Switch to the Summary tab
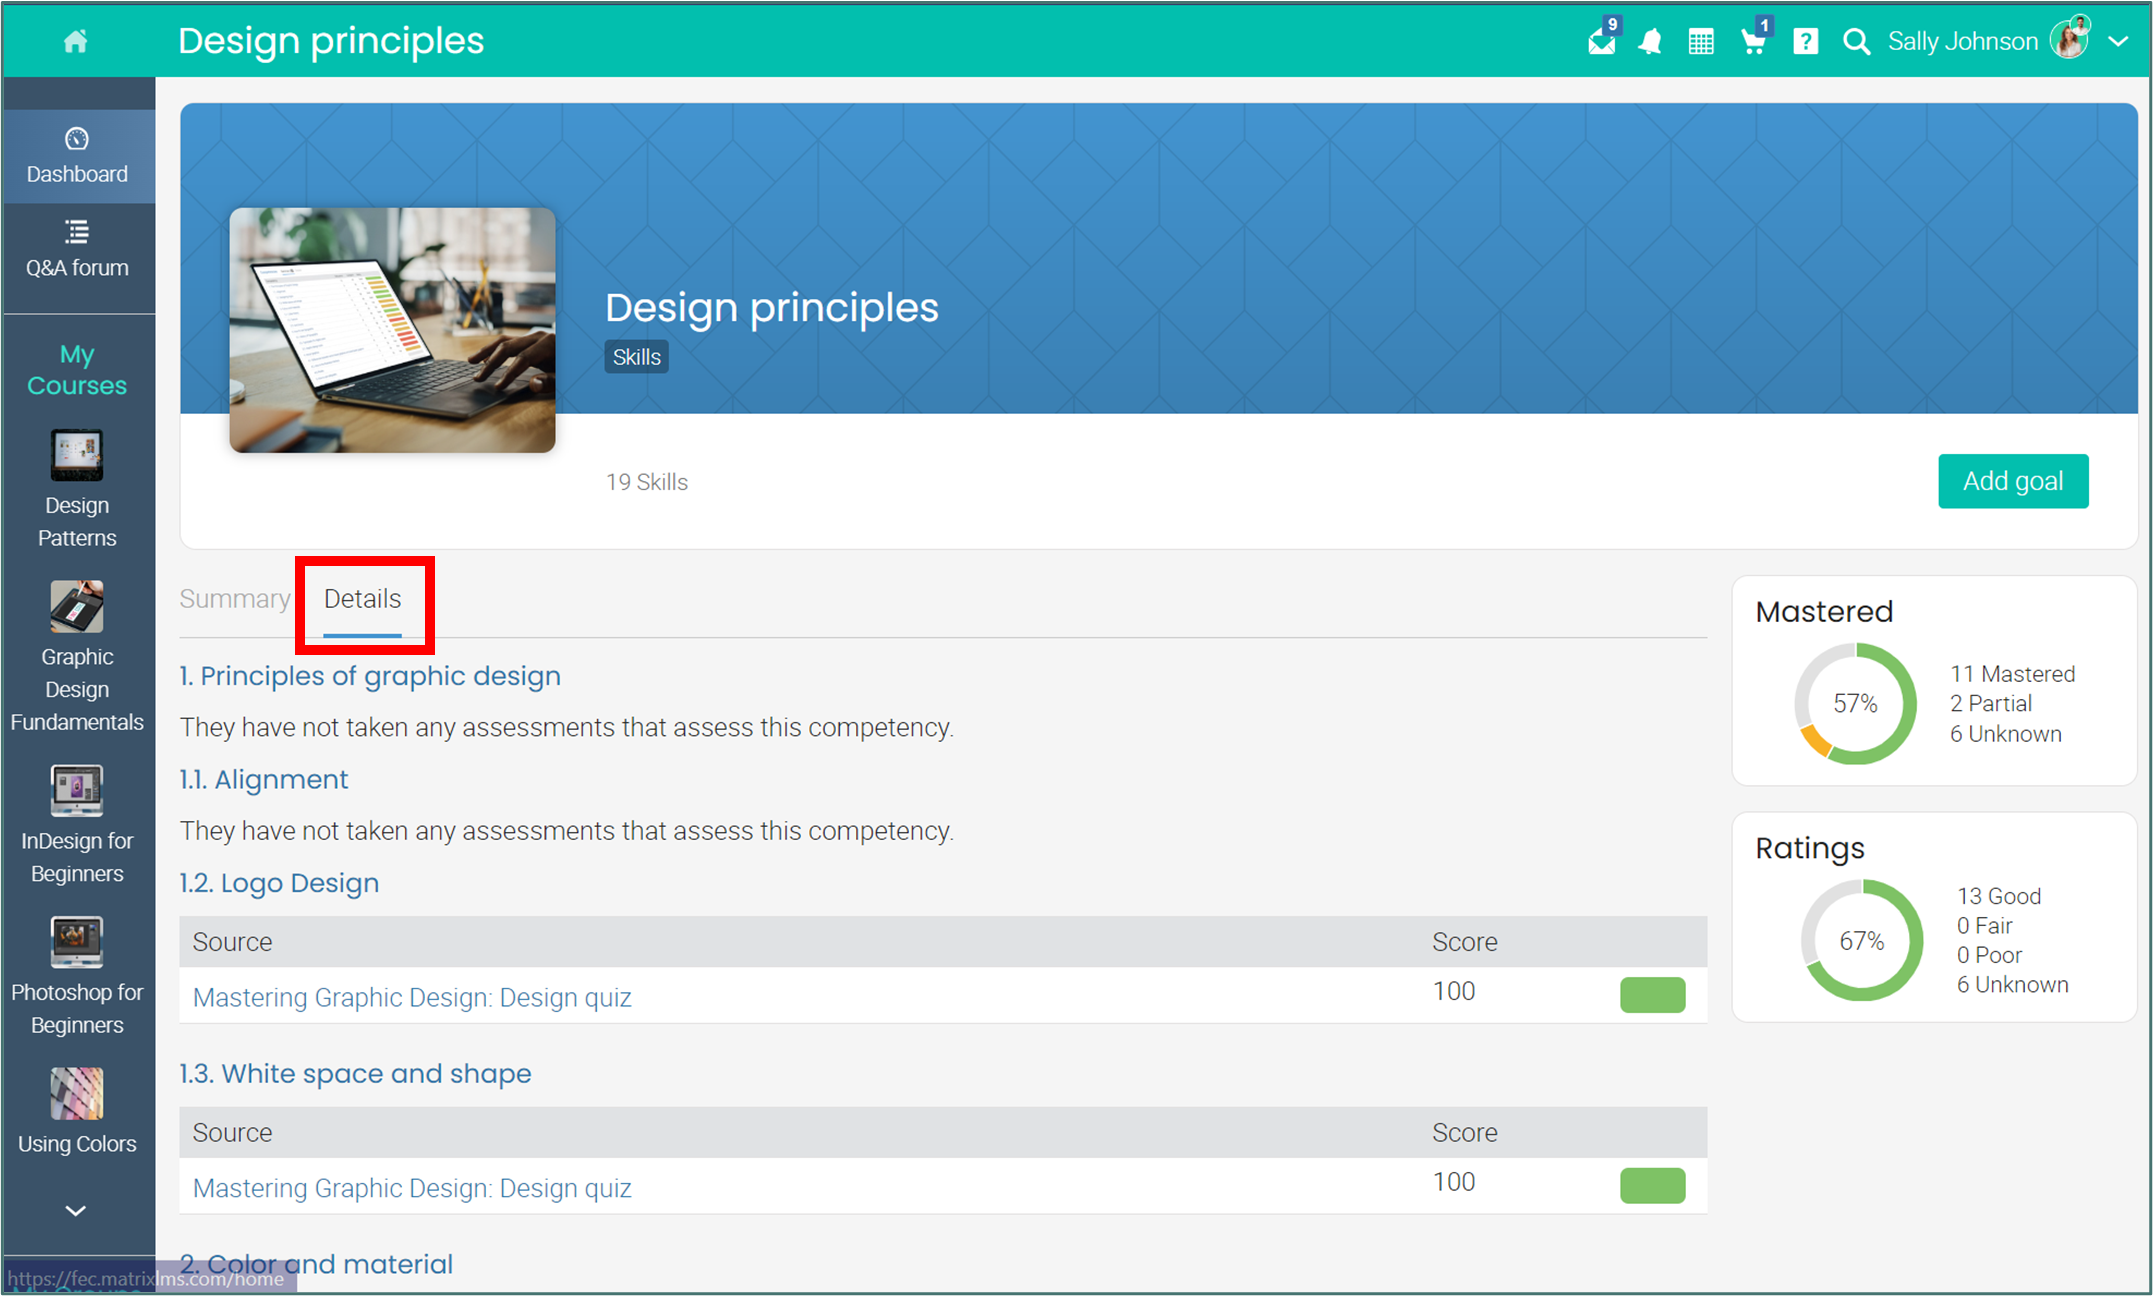Image resolution: width=2153 pixels, height=1296 pixels. coord(235,599)
